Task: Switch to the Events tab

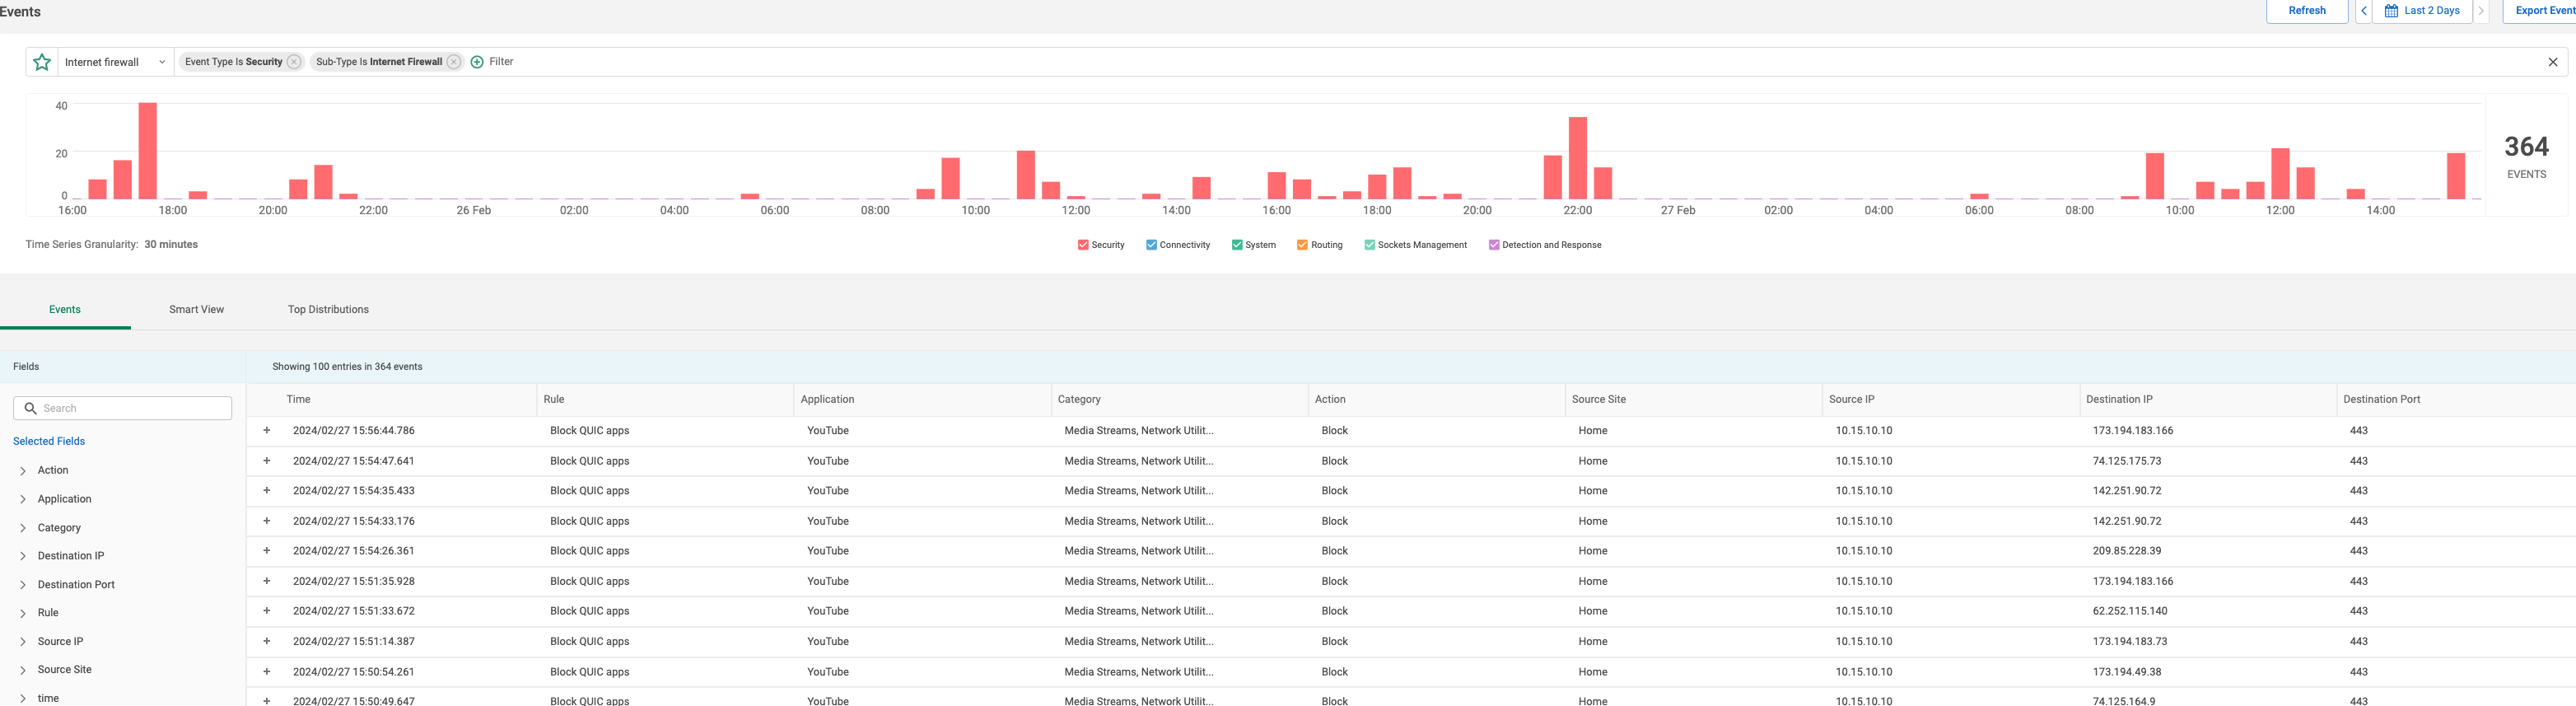Action: (65, 310)
